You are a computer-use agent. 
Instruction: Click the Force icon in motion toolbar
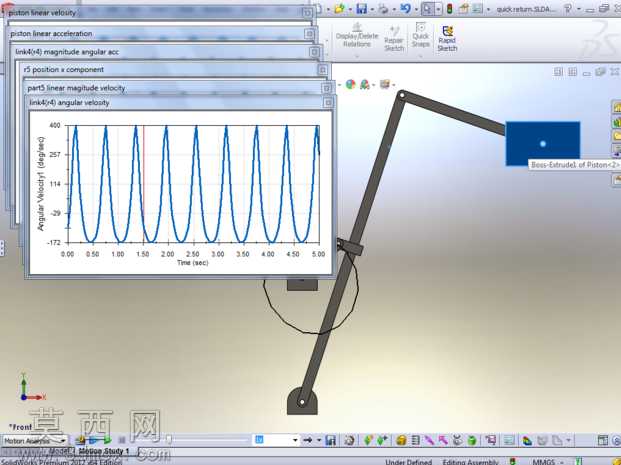pyautogui.click(x=443, y=440)
